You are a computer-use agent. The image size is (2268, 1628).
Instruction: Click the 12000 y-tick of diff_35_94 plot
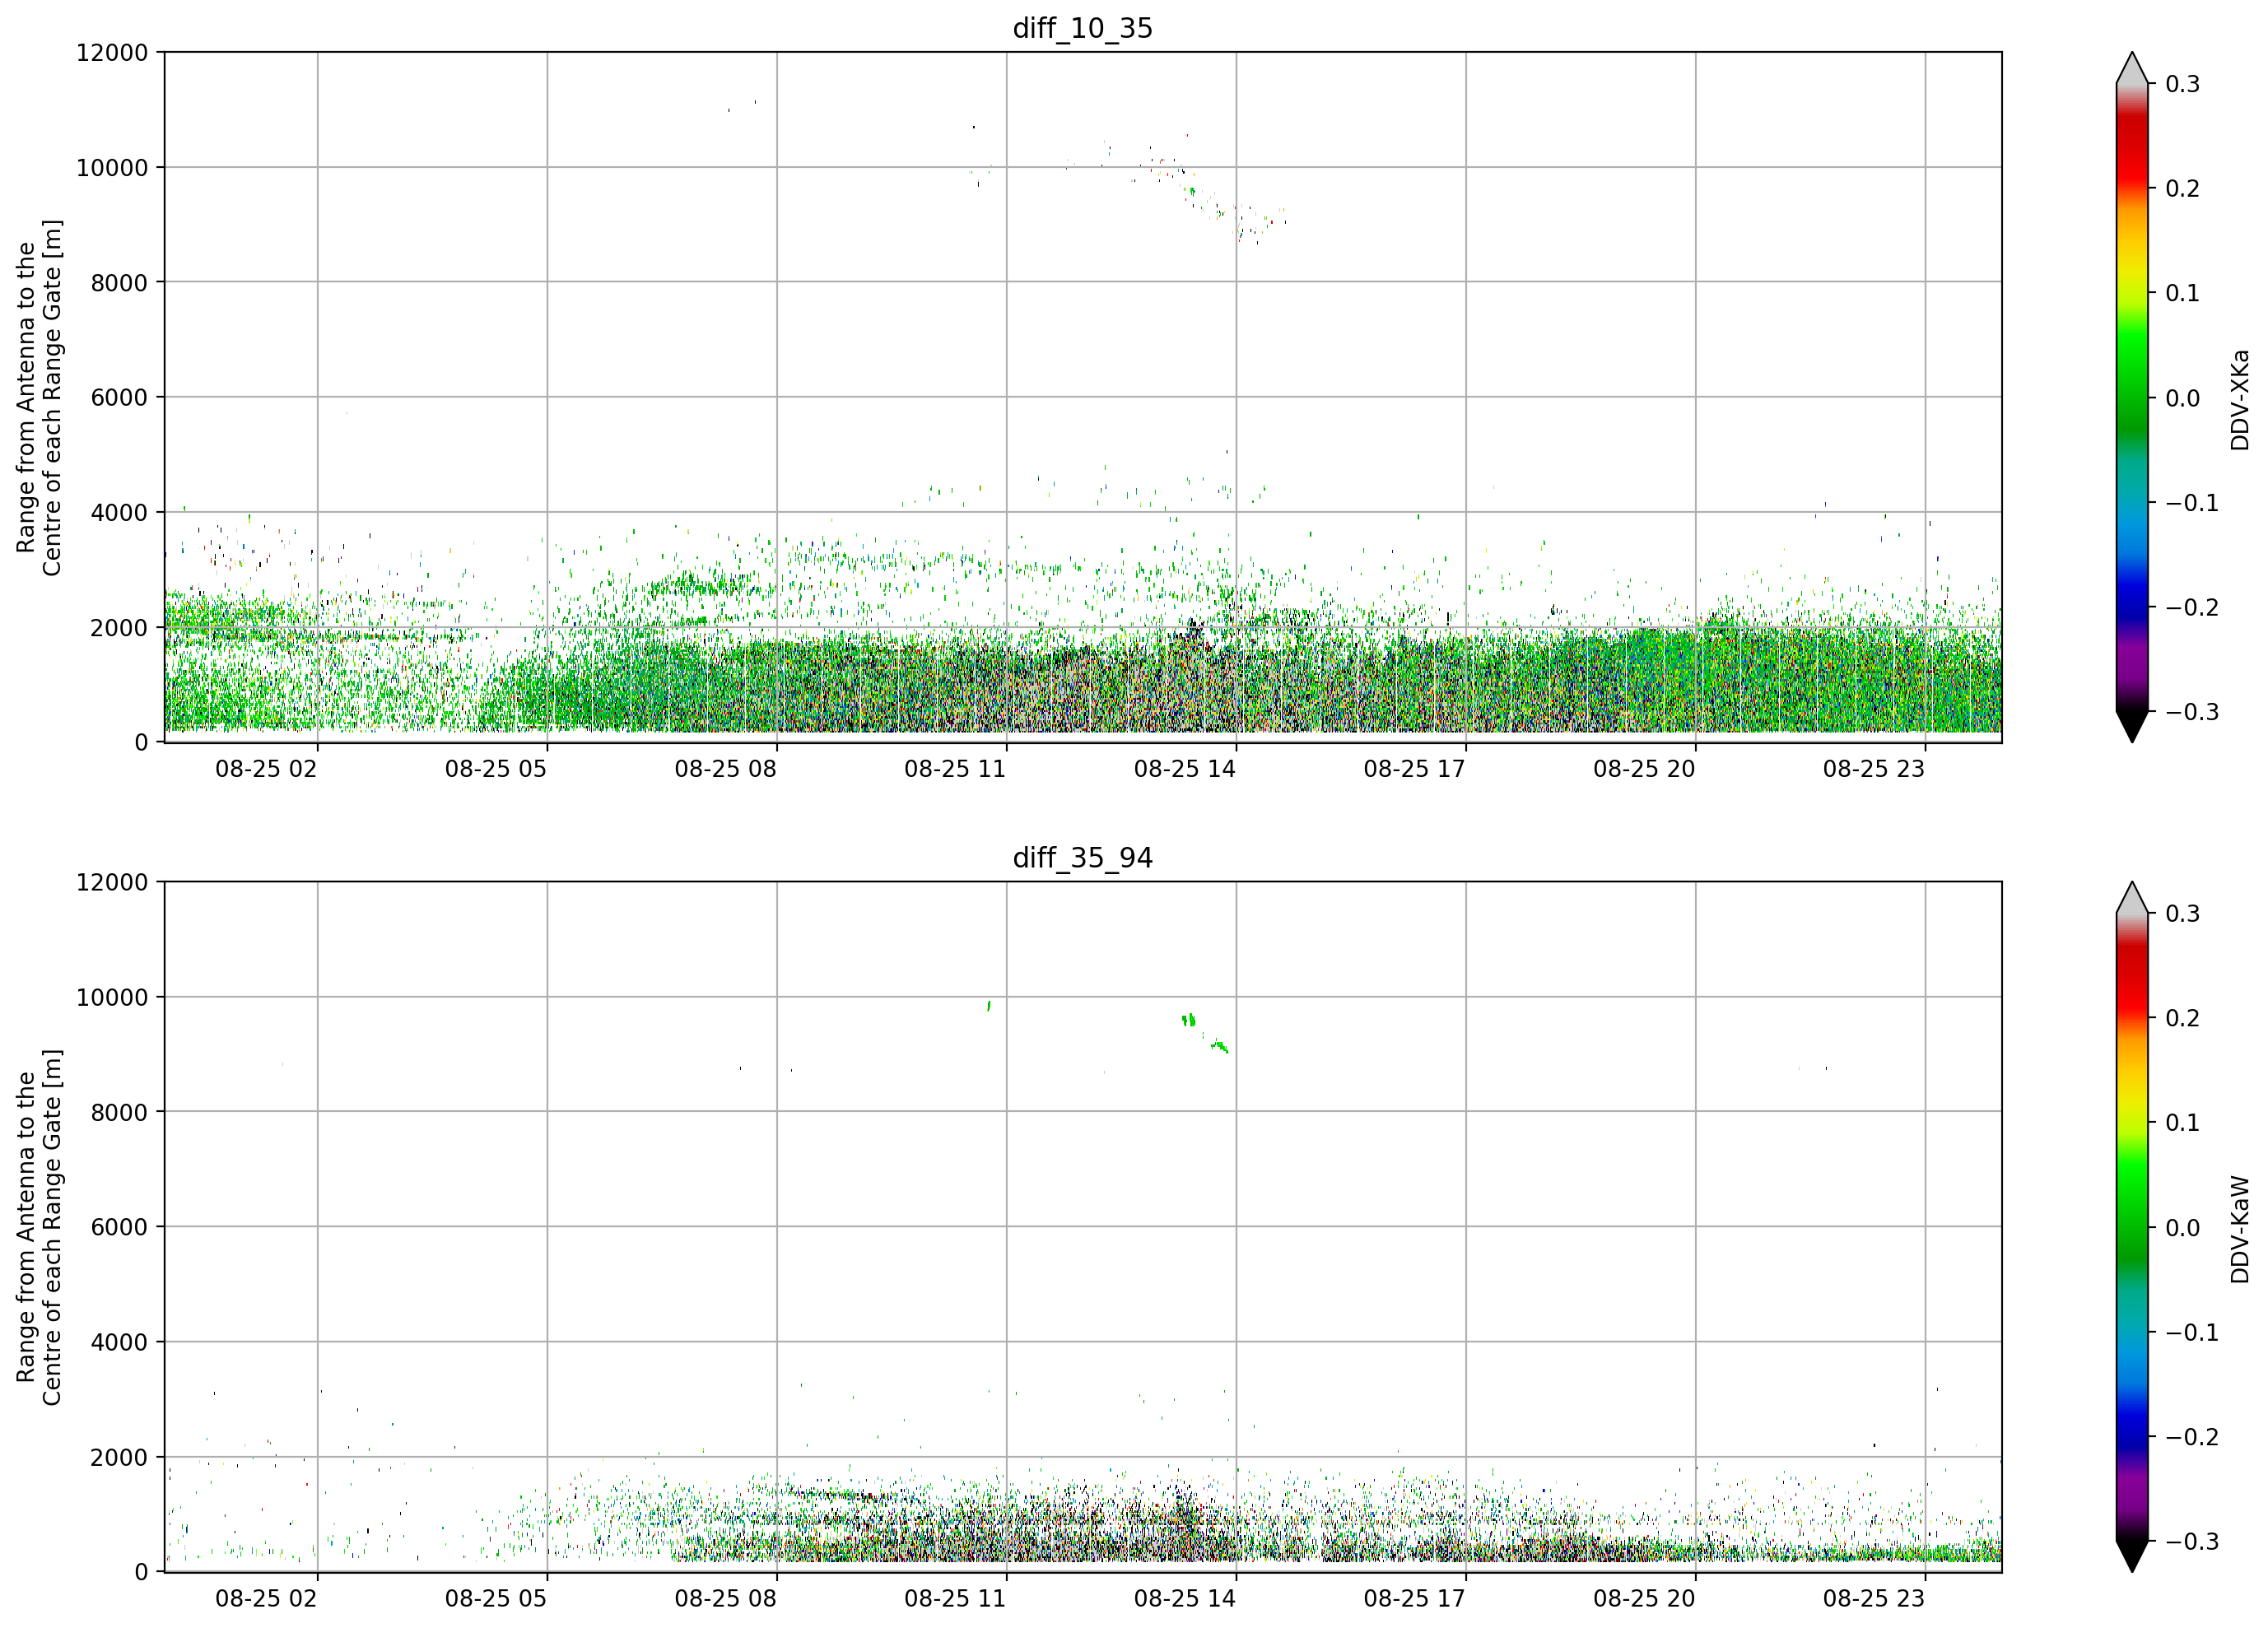pyautogui.click(x=112, y=883)
